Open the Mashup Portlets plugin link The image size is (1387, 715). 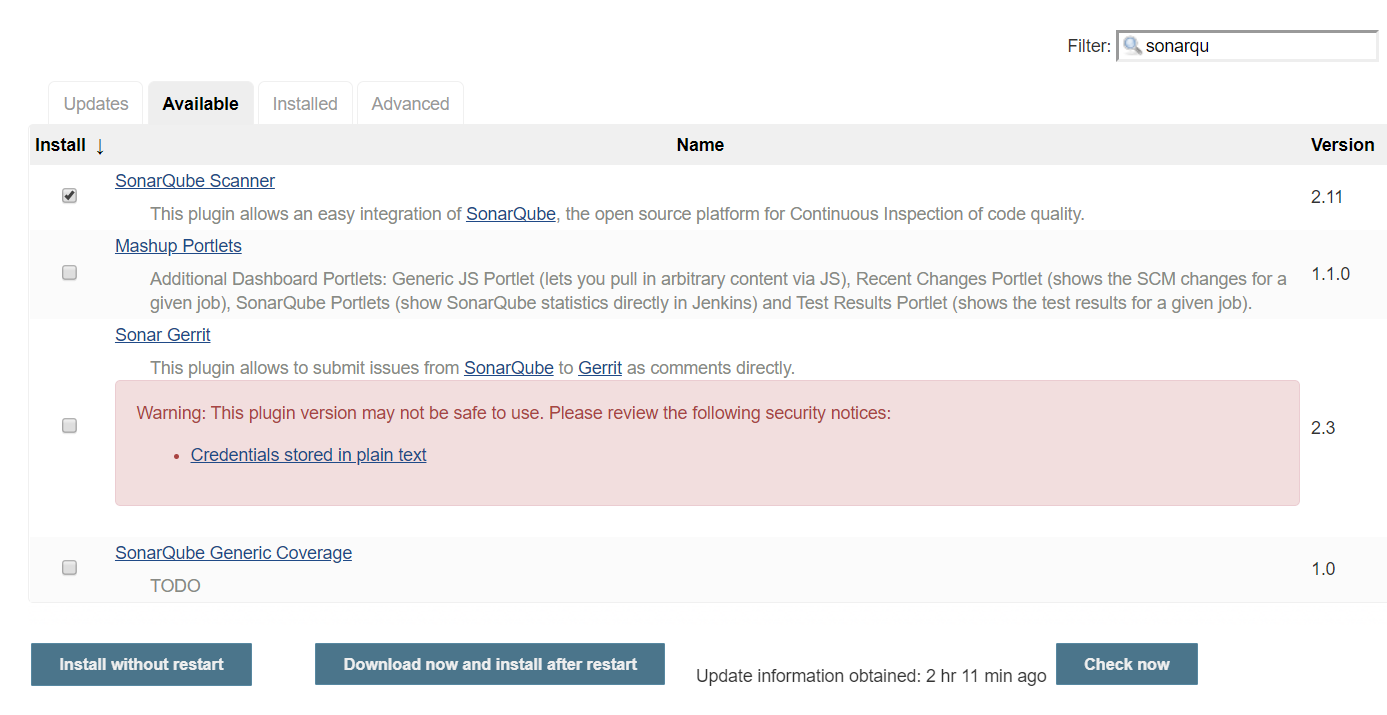[178, 246]
